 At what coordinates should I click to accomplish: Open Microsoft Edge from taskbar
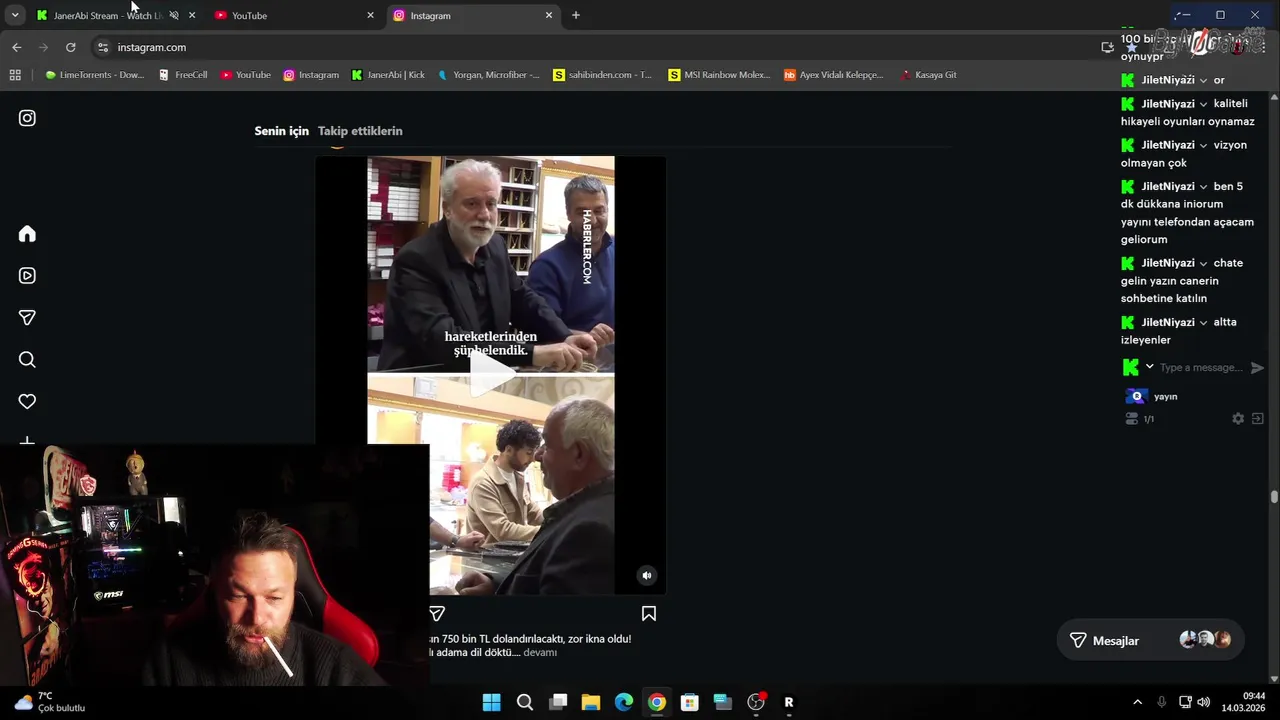point(624,702)
